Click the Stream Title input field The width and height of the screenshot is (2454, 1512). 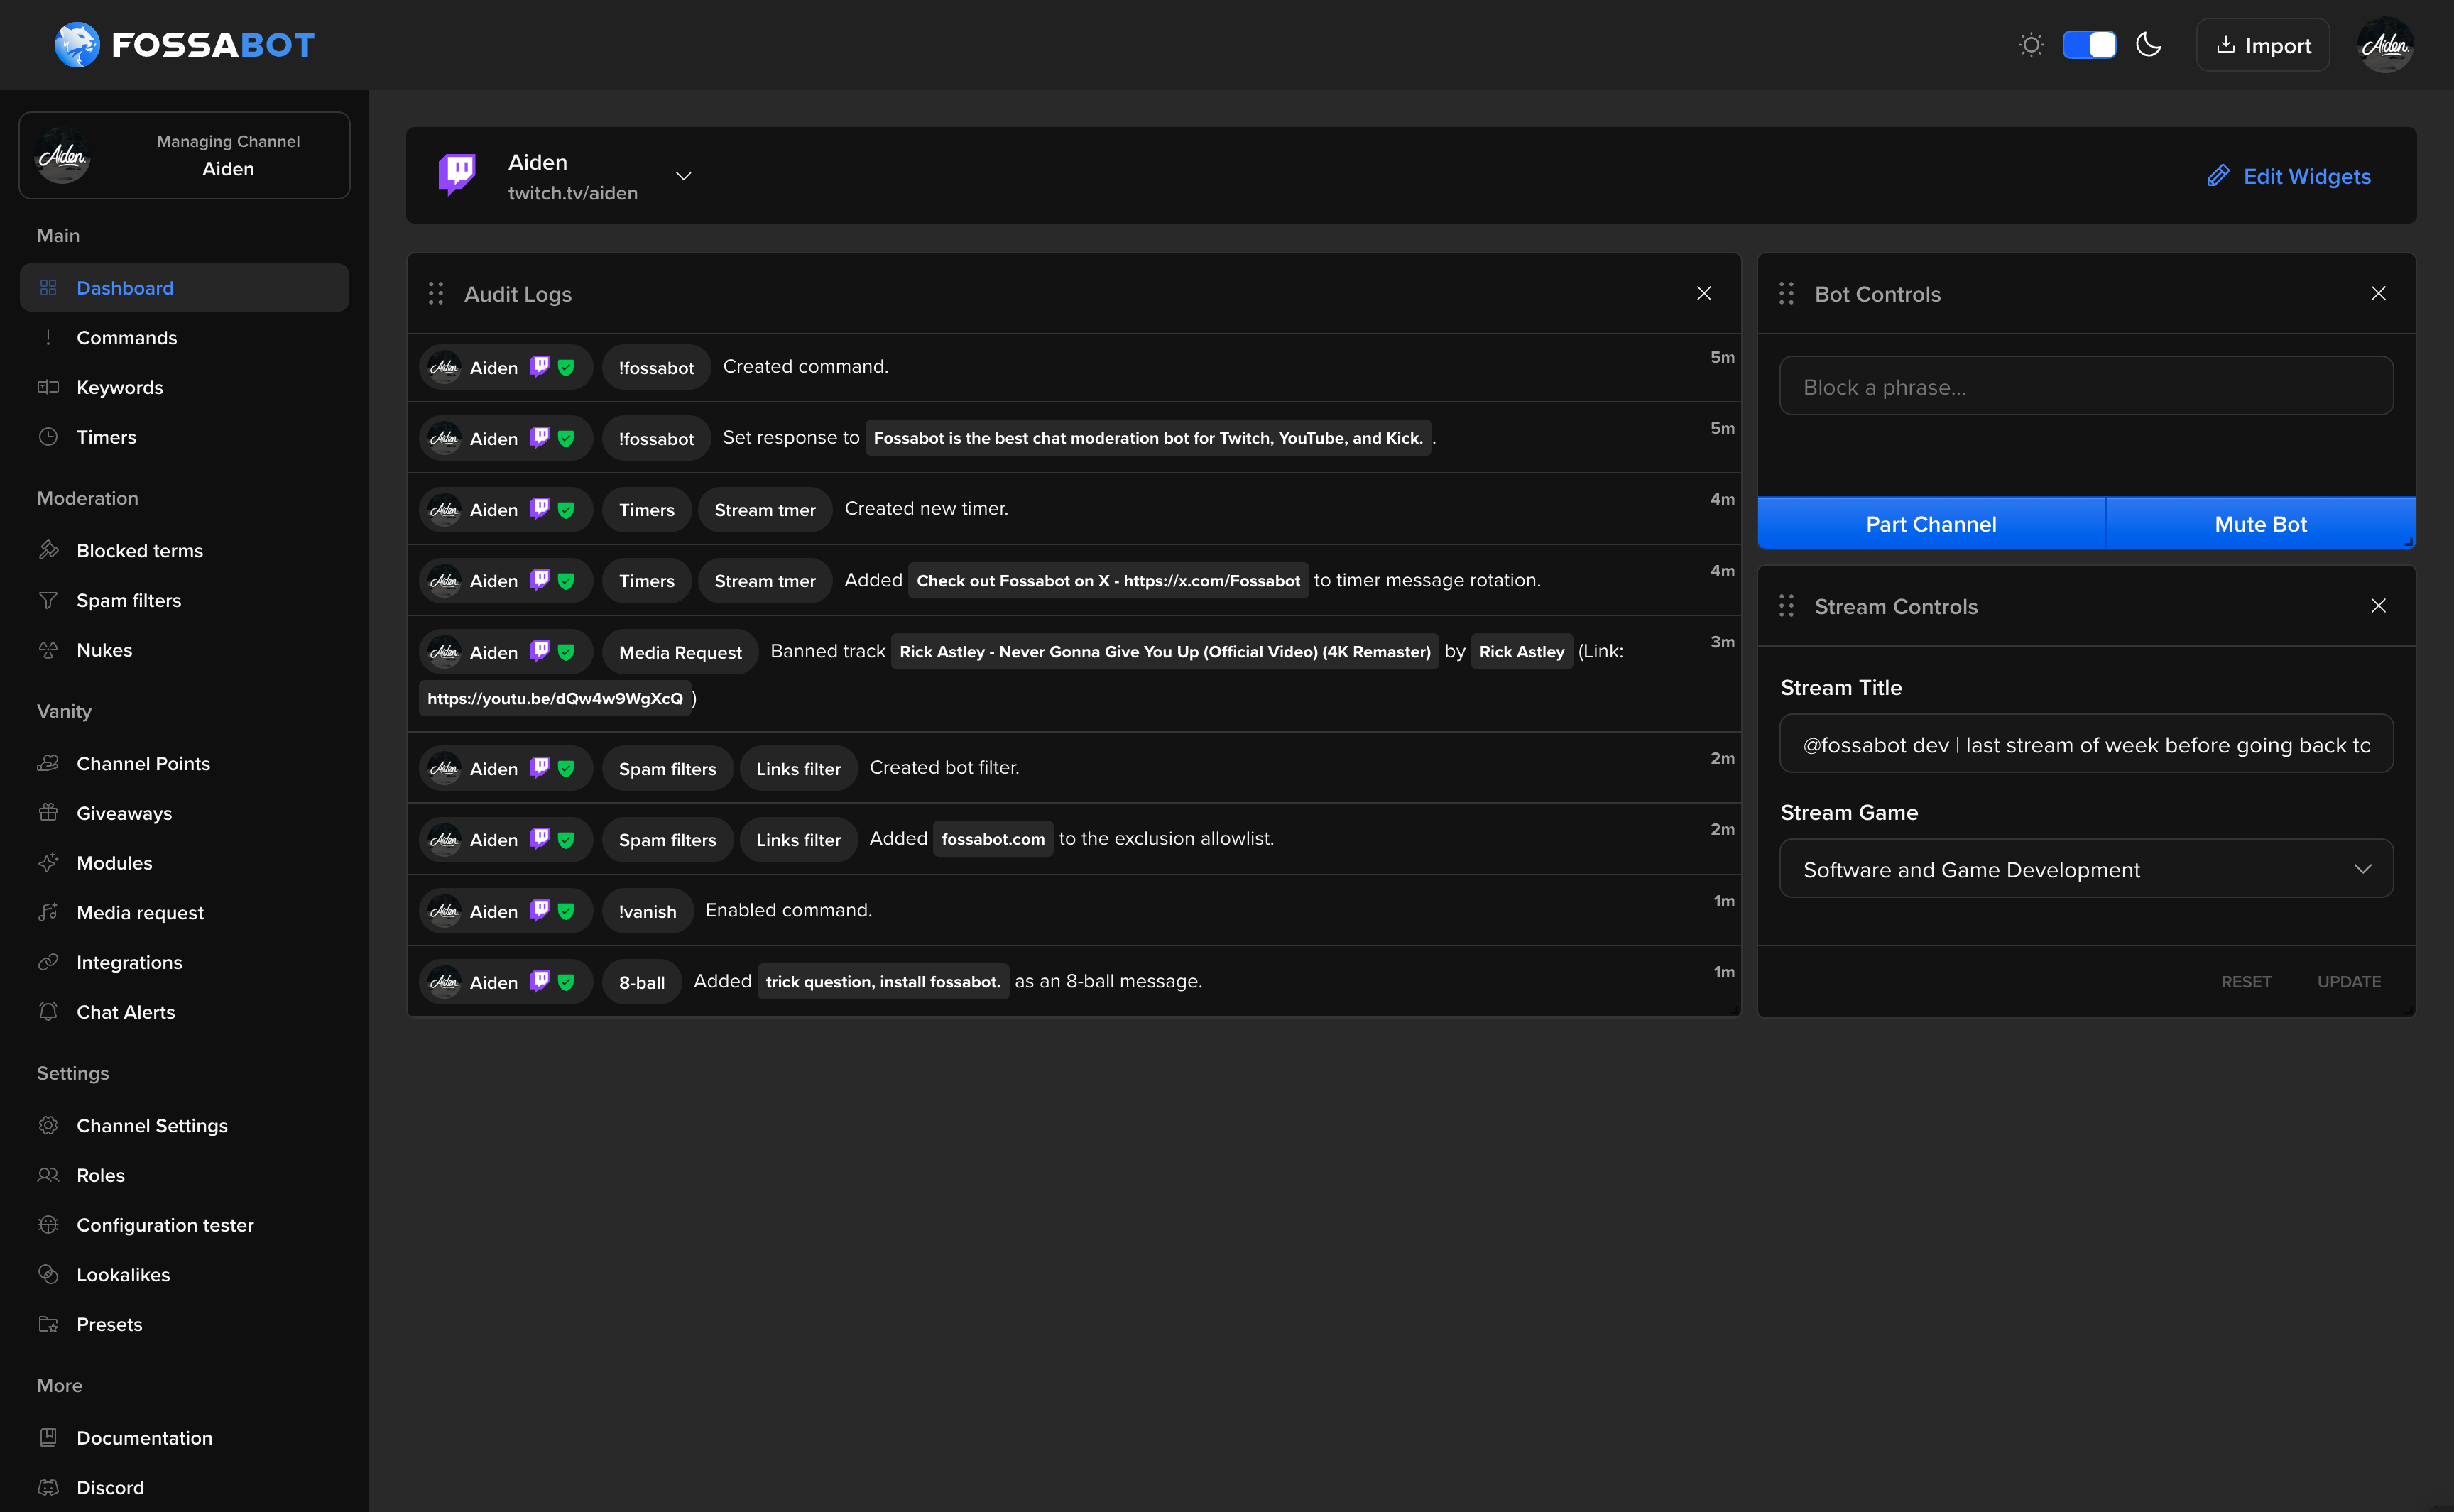click(x=2086, y=744)
